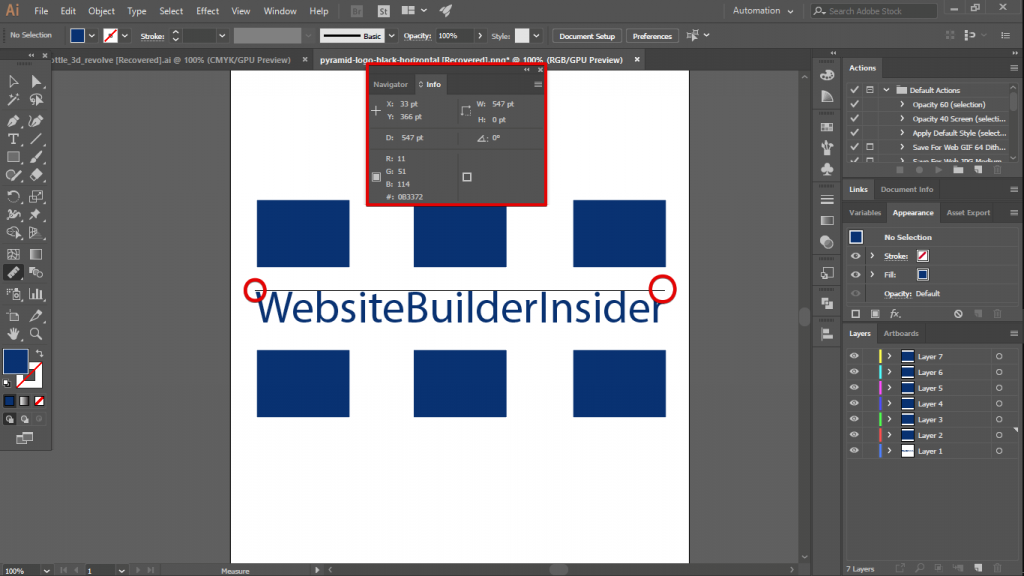Open Preferences from the control bar

point(651,34)
